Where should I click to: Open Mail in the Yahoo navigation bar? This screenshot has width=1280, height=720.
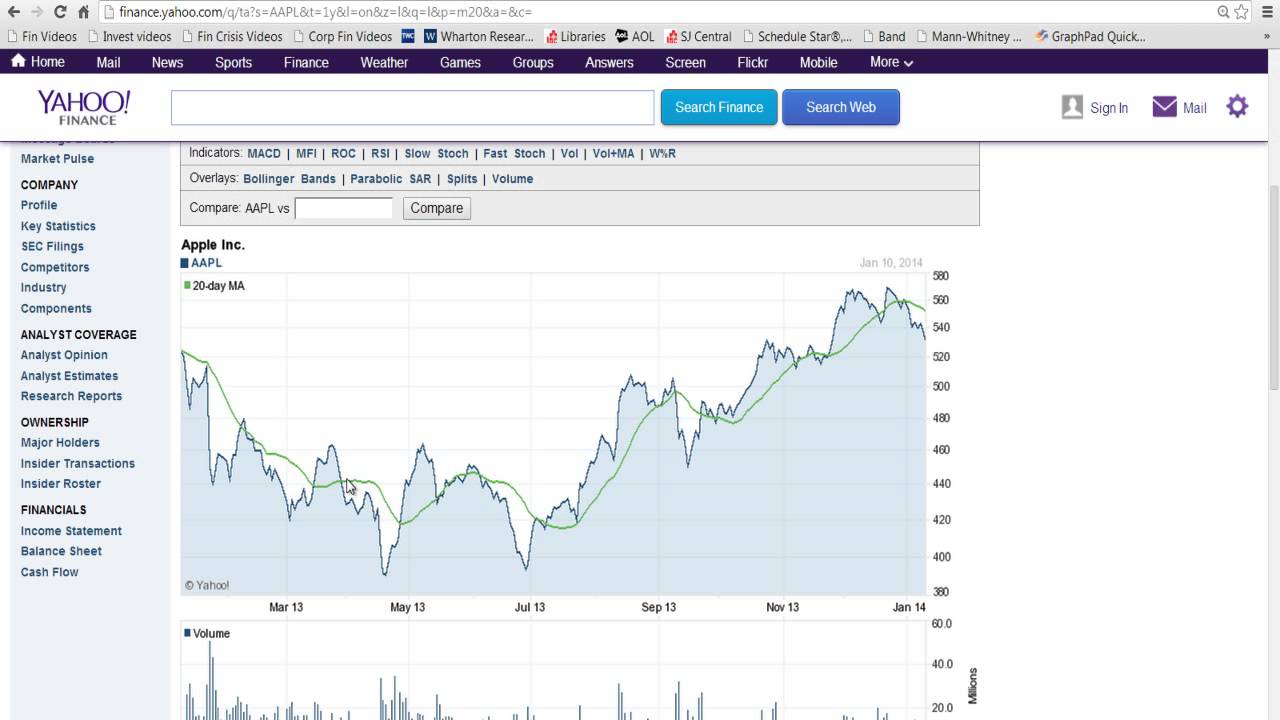click(x=108, y=62)
